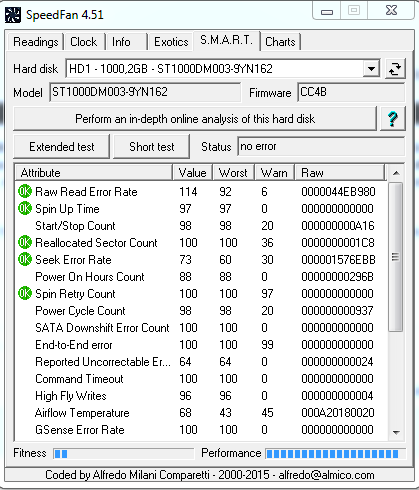Click the SpeedFan app icon in title bar
Viewport: 419px width, 490px height.
point(13,15)
